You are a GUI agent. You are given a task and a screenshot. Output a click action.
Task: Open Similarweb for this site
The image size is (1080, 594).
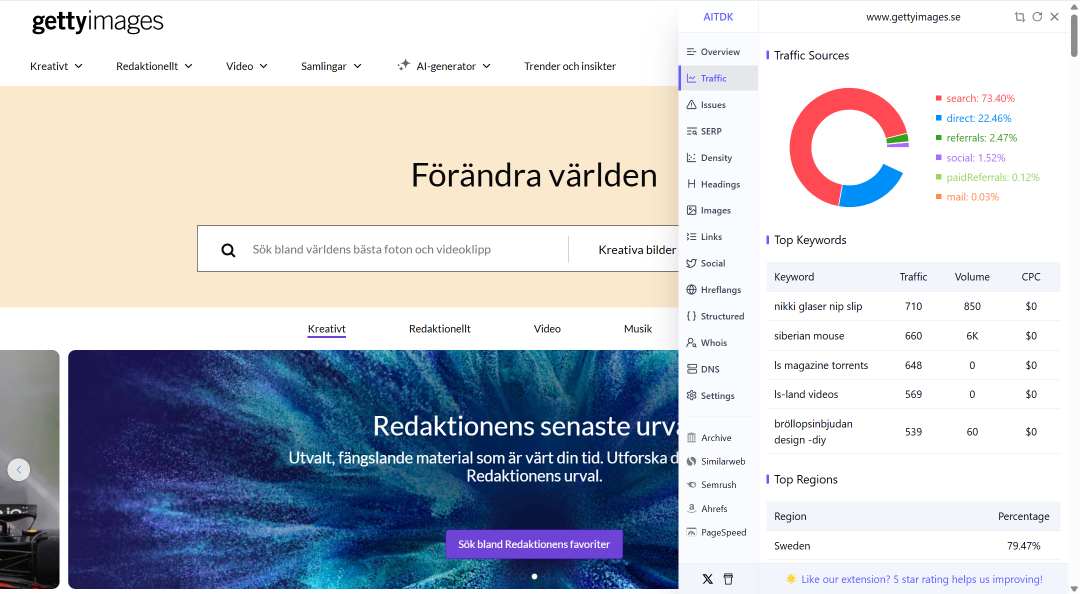click(x=718, y=461)
